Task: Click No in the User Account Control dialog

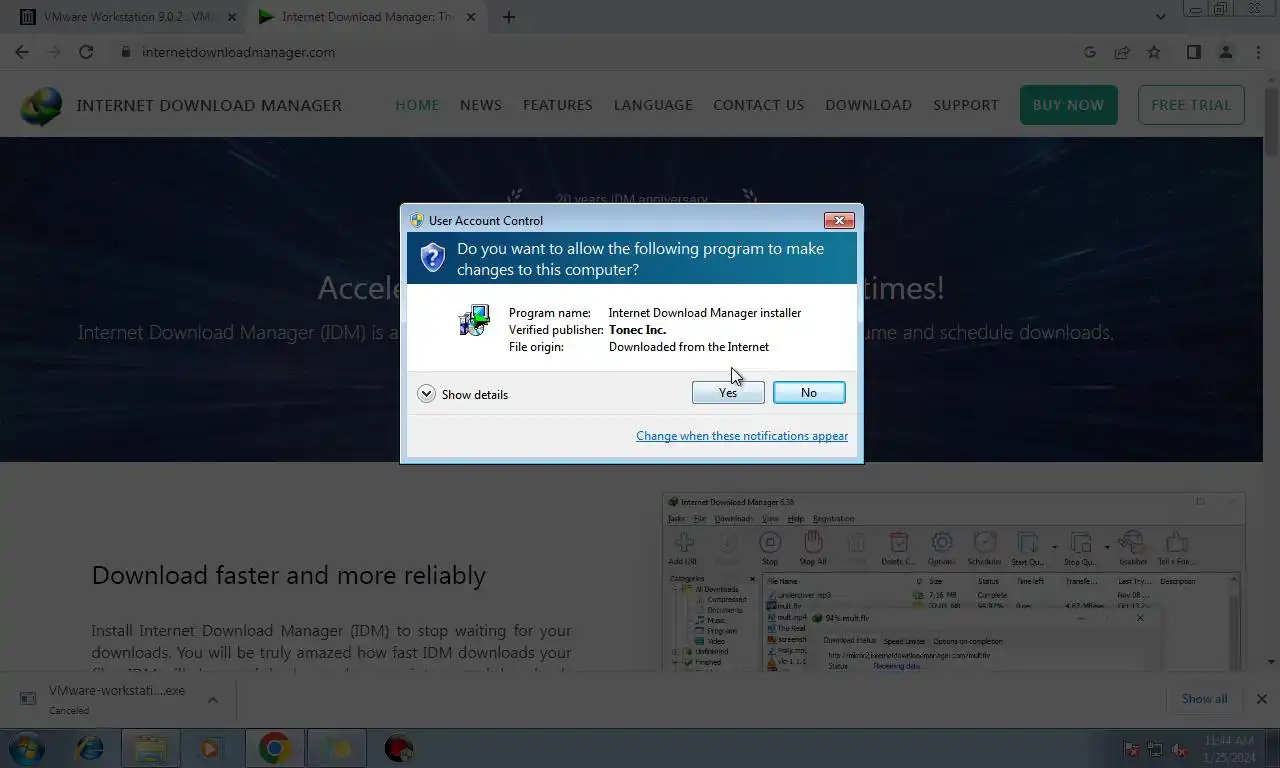Action: (809, 393)
